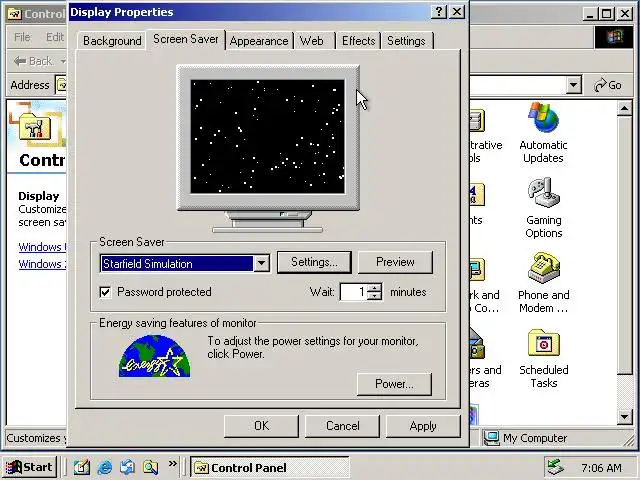Click the Windows logo throbber in Control Panel
The height and width of the screenshot is (480, 640).
click(x=614, y=38)
